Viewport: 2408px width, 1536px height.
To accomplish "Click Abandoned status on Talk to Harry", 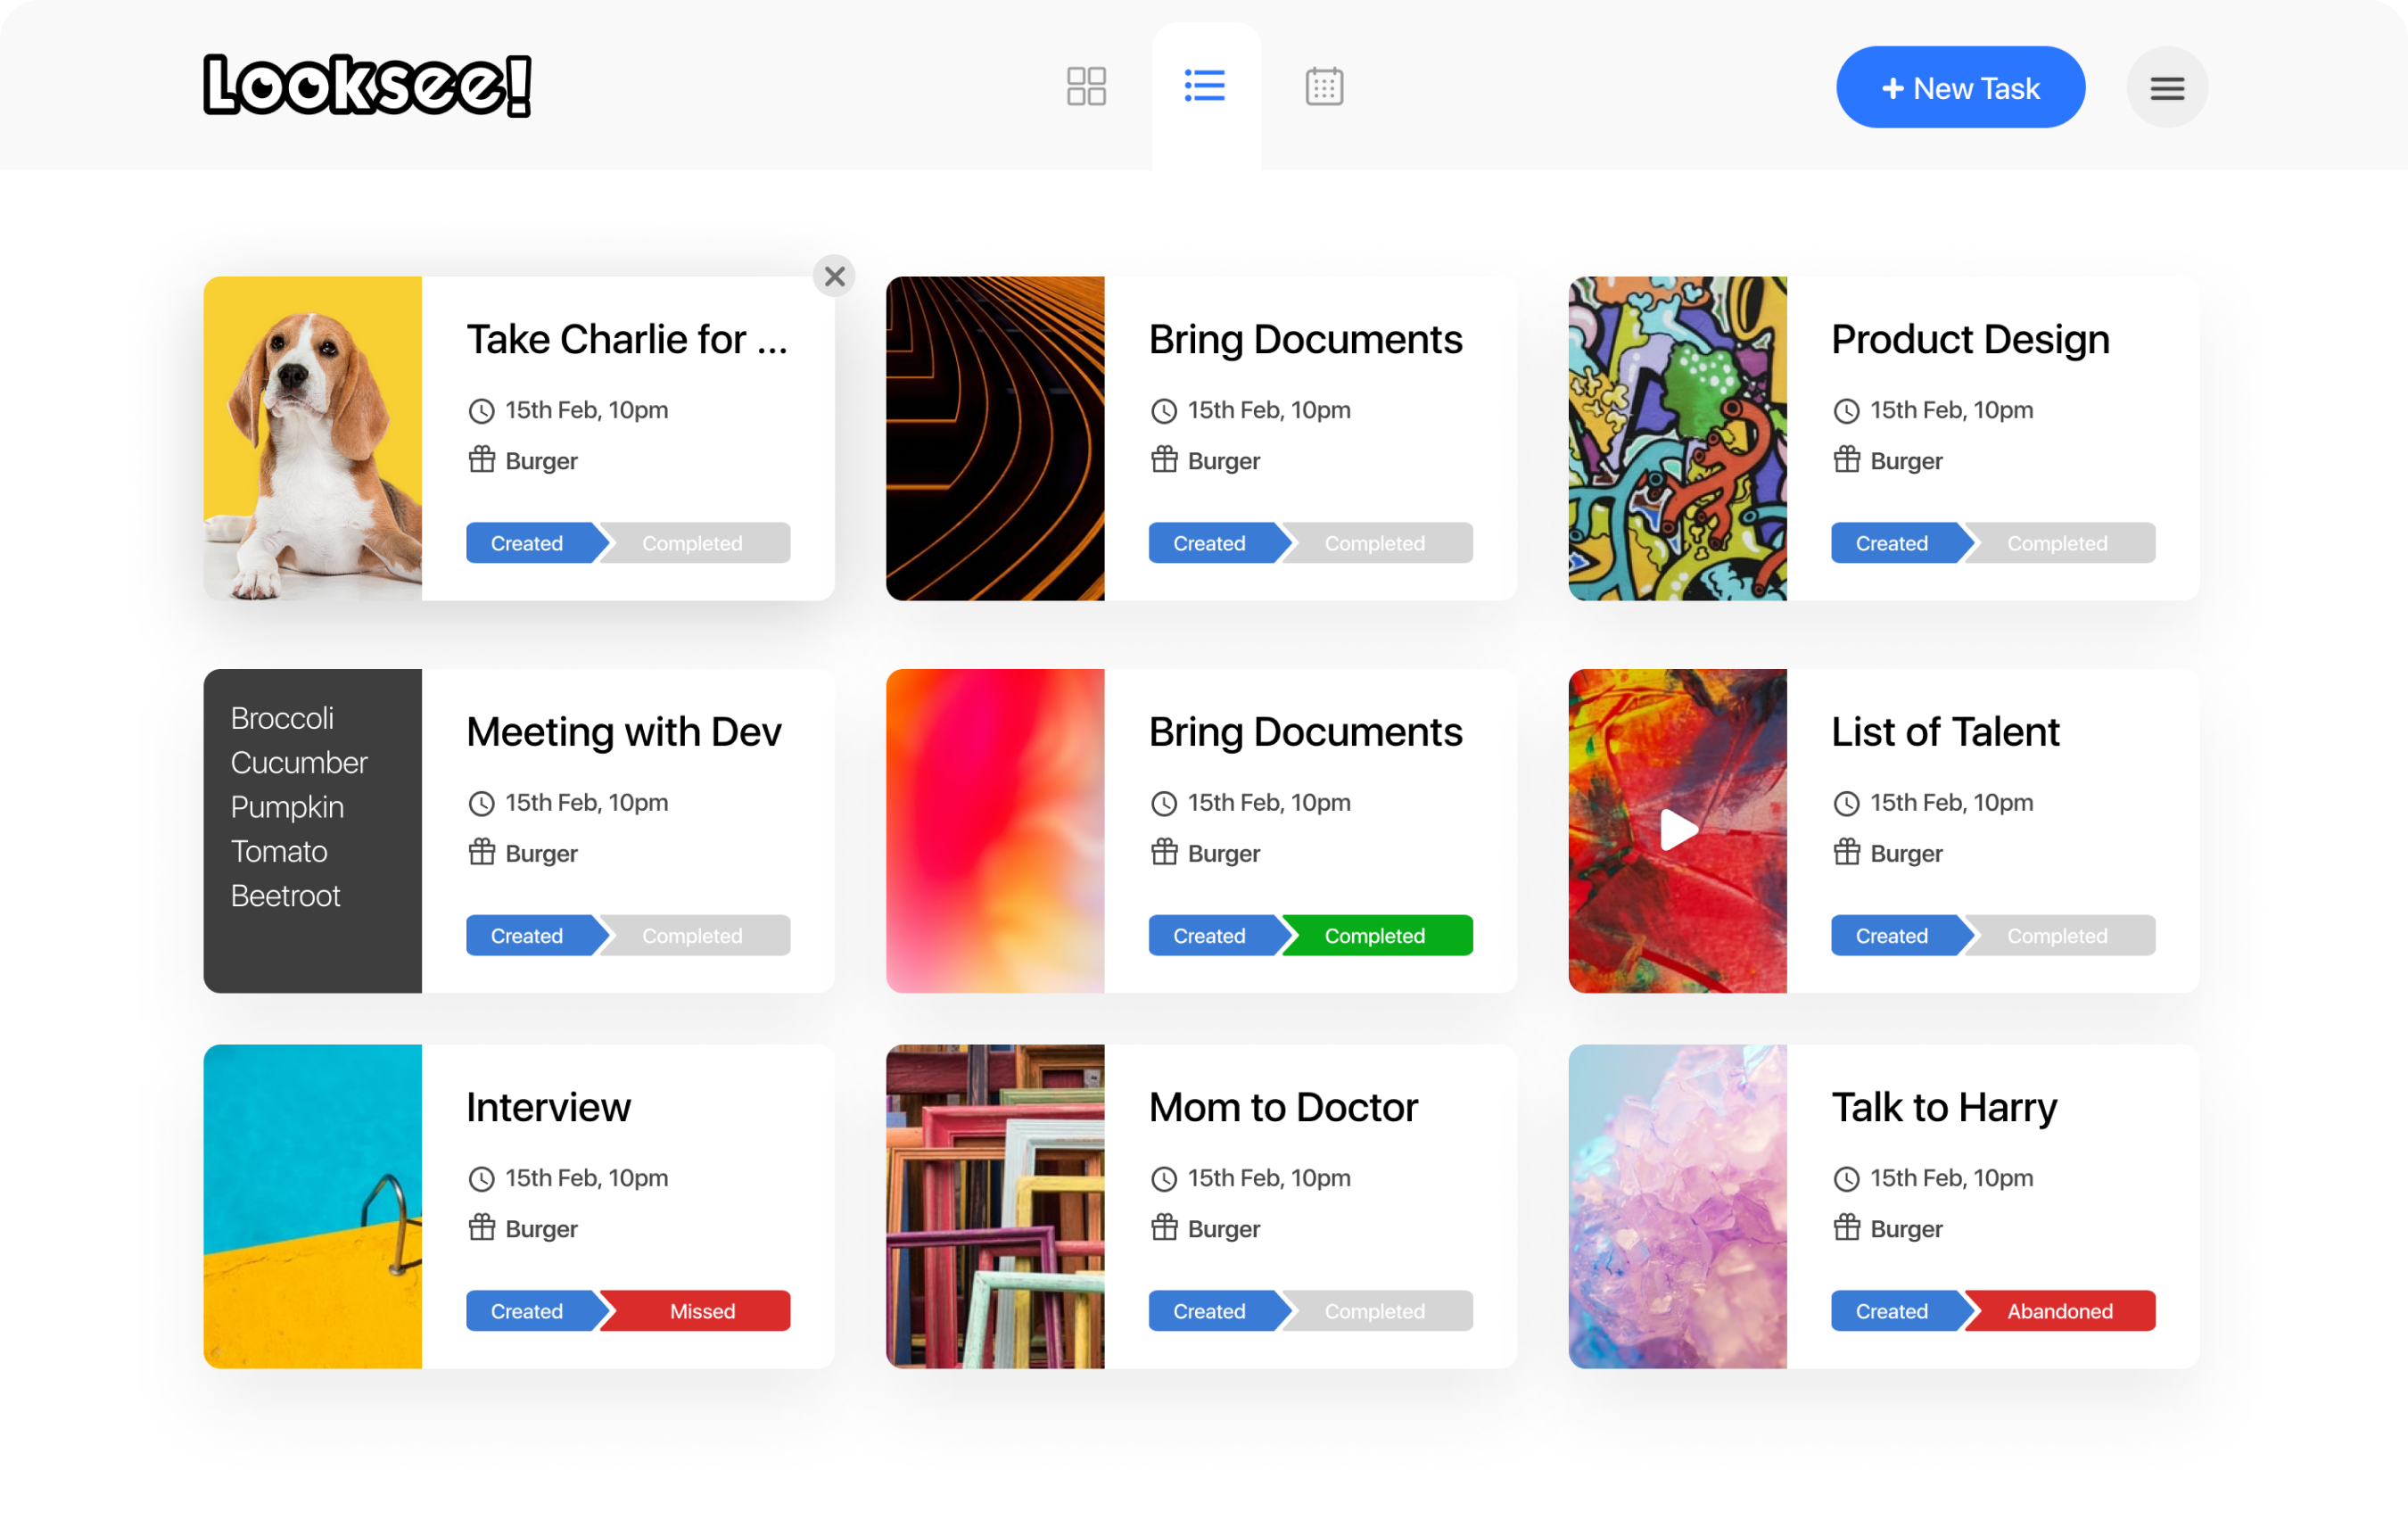I will pos(2060,1311).
